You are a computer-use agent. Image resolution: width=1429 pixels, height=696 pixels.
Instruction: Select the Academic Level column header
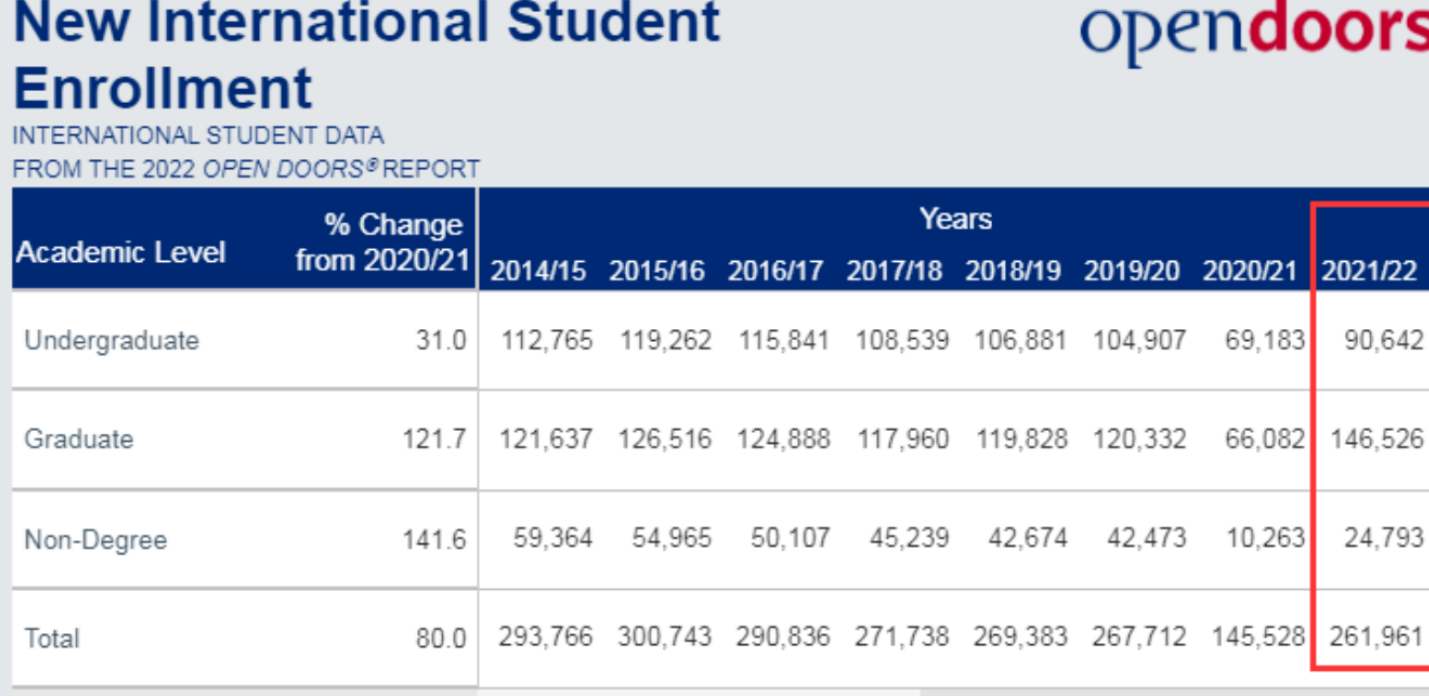point(120,253)
